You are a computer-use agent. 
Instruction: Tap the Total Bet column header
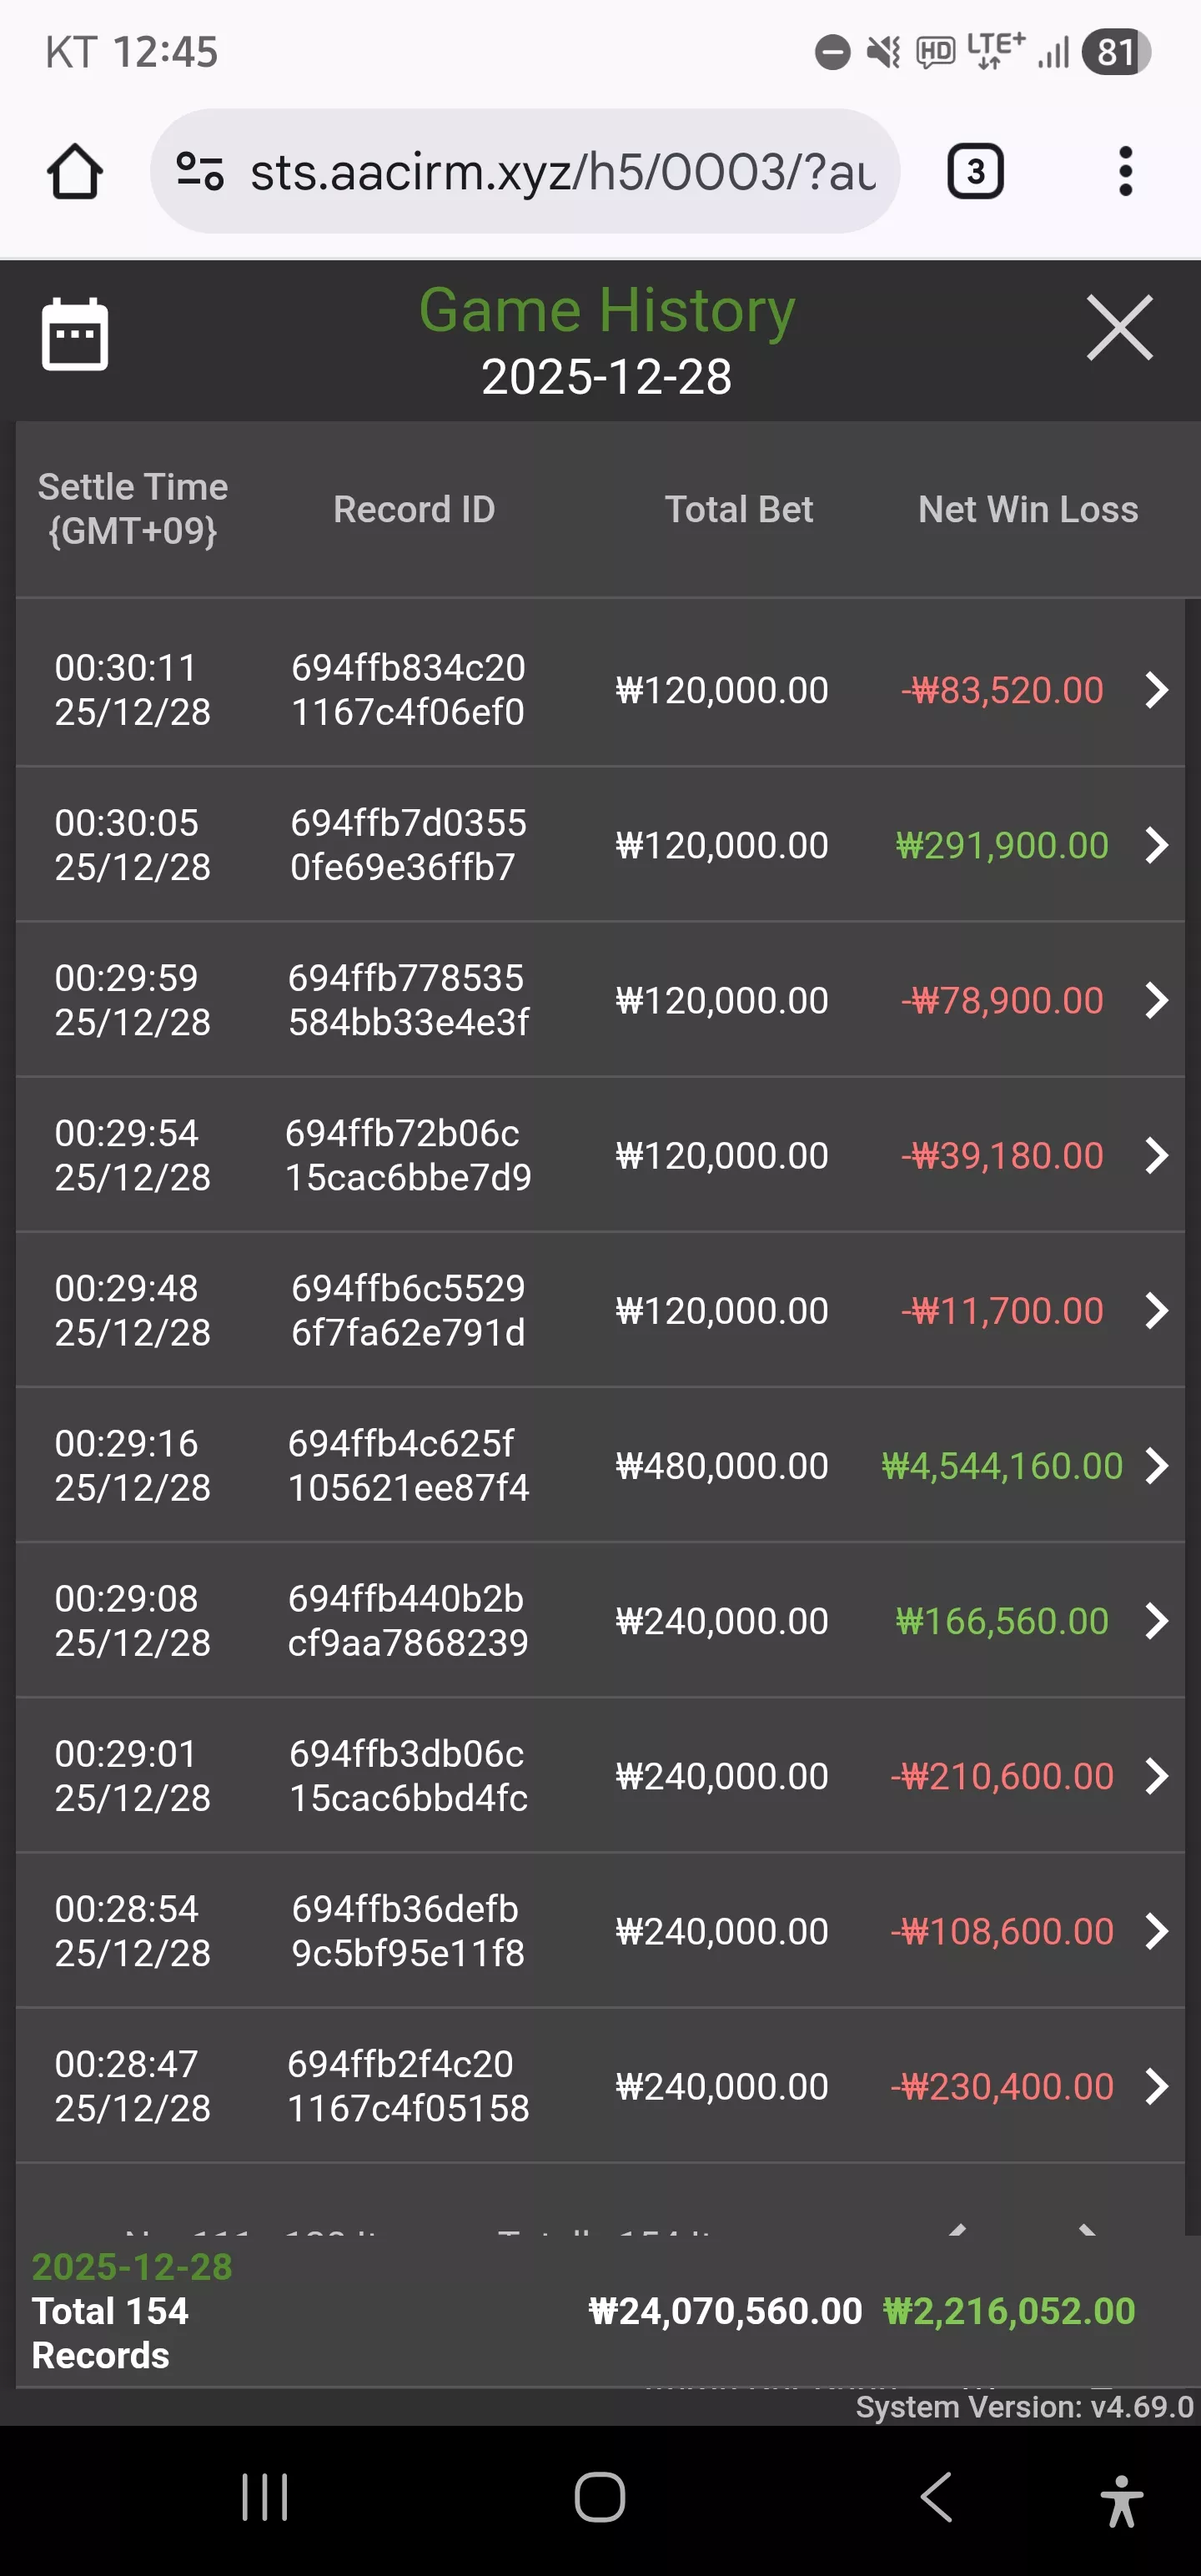(x=739, y=509)
